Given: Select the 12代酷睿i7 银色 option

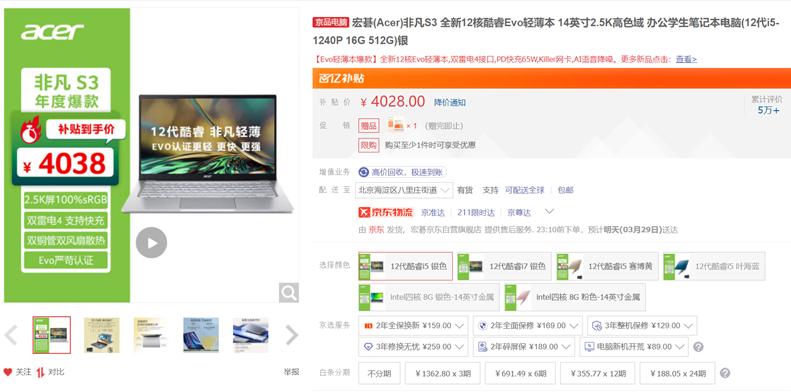Looking at the screenshot, I should pyautogui.click(x=504, y=266).
